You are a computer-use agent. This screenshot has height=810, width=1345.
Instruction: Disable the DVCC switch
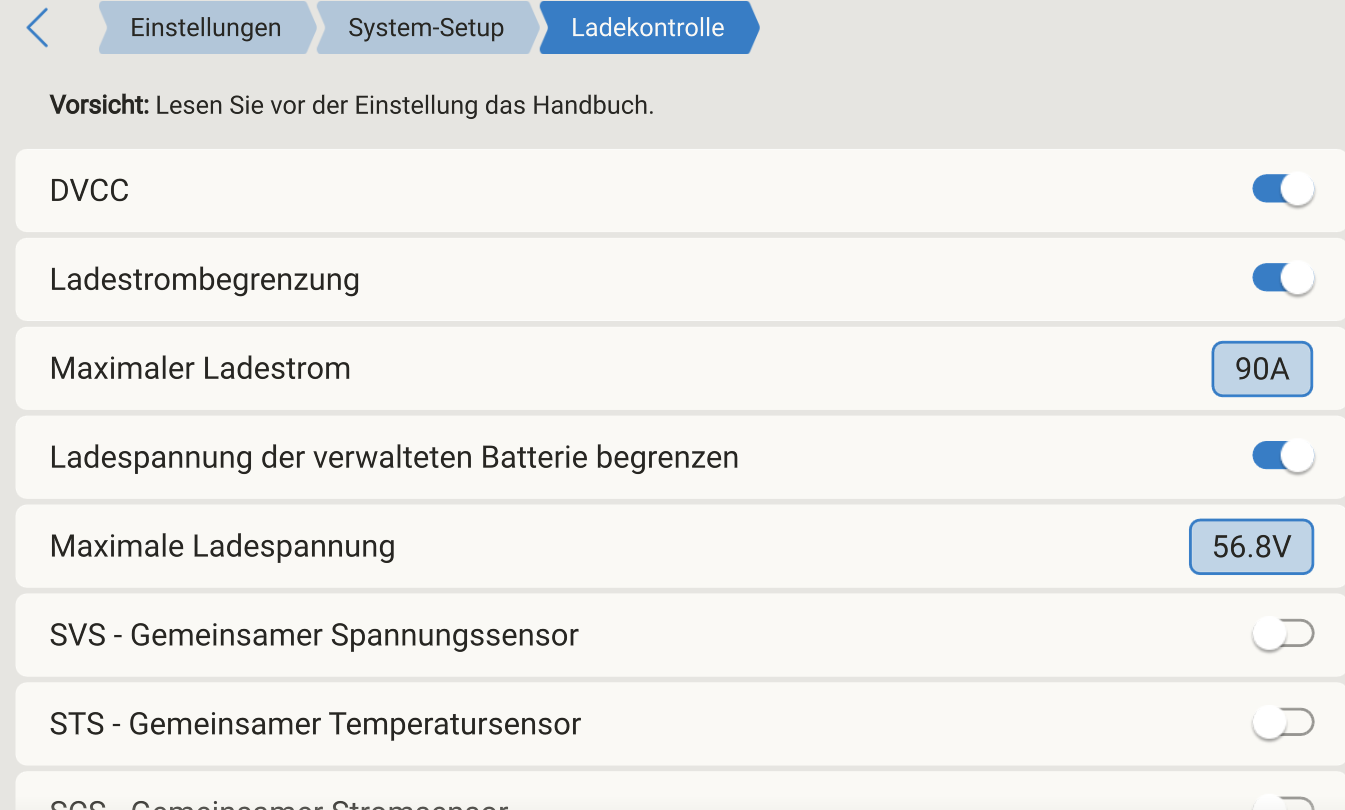1282,190
